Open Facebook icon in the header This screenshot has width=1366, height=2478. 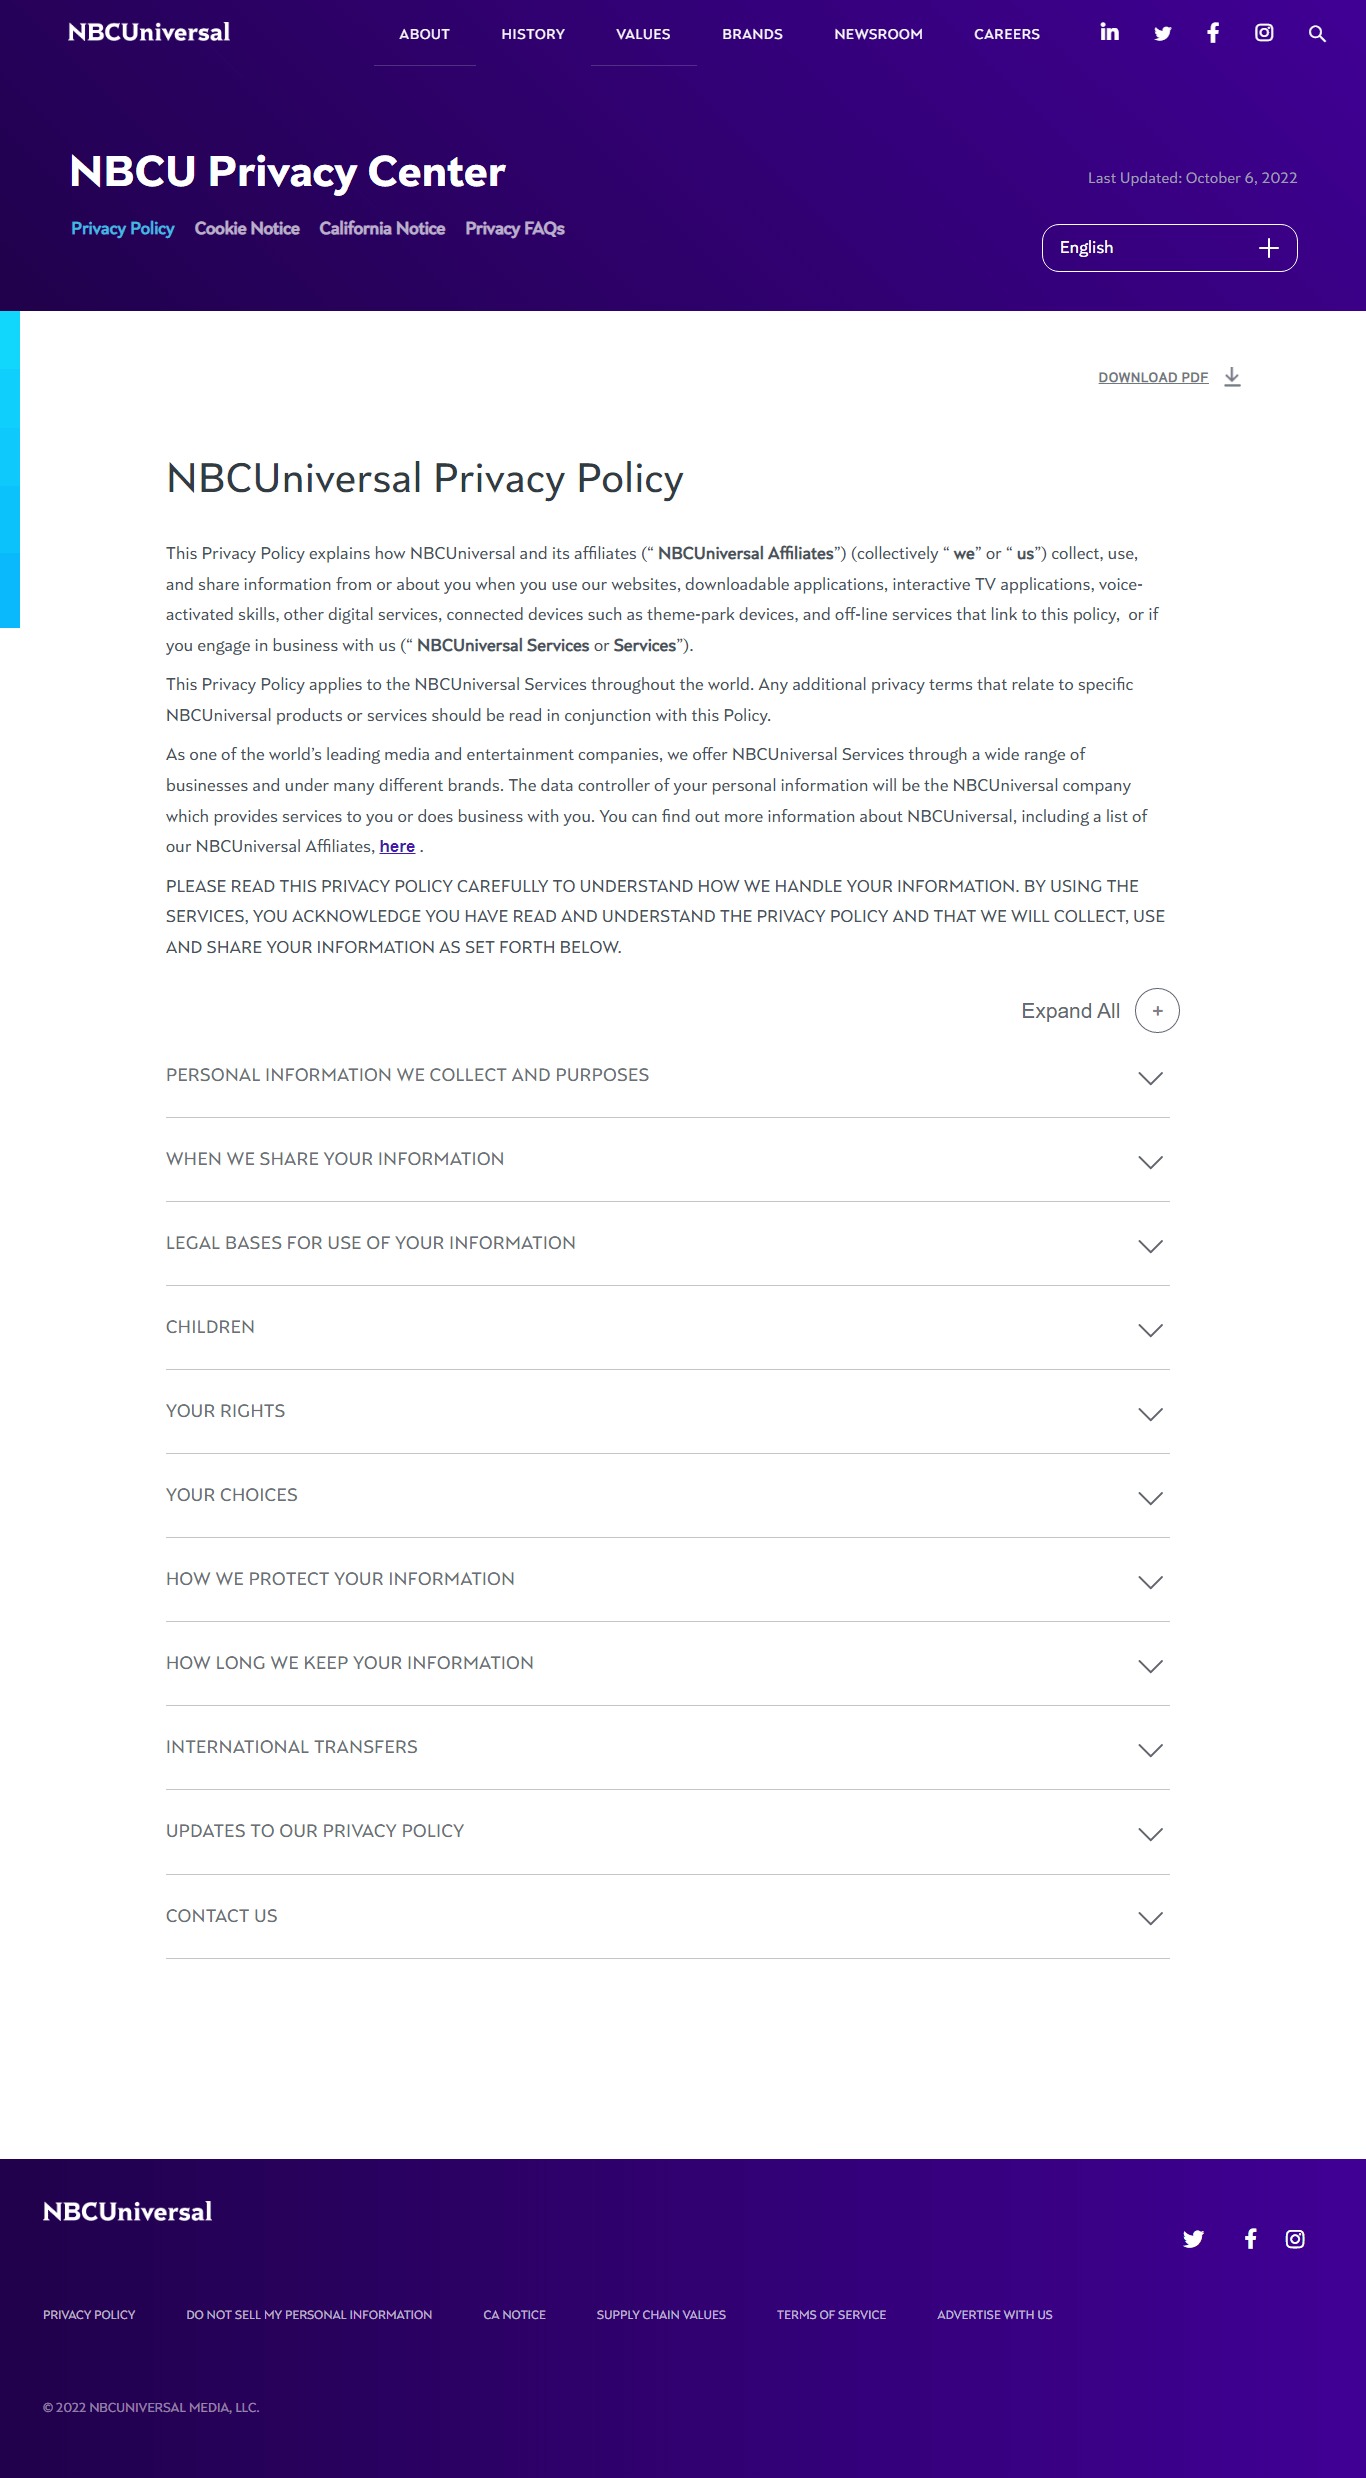(x=1213, y=33)
